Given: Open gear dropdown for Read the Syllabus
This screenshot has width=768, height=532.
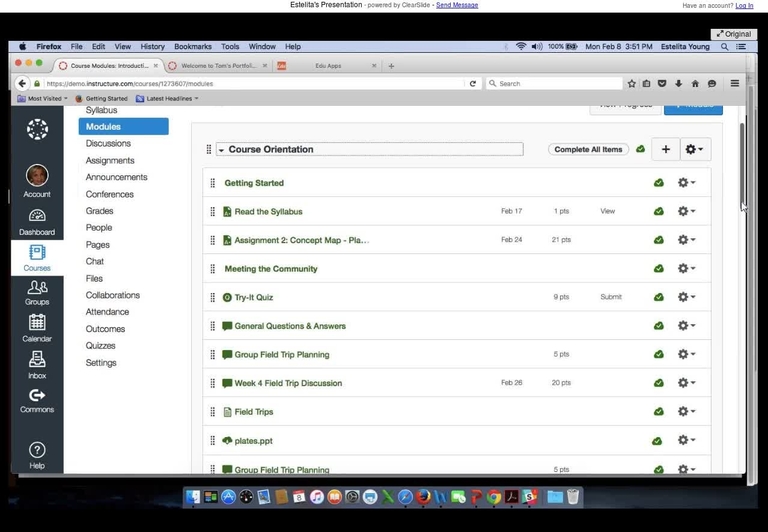Looking at the screenshot, I should [687, 211].
